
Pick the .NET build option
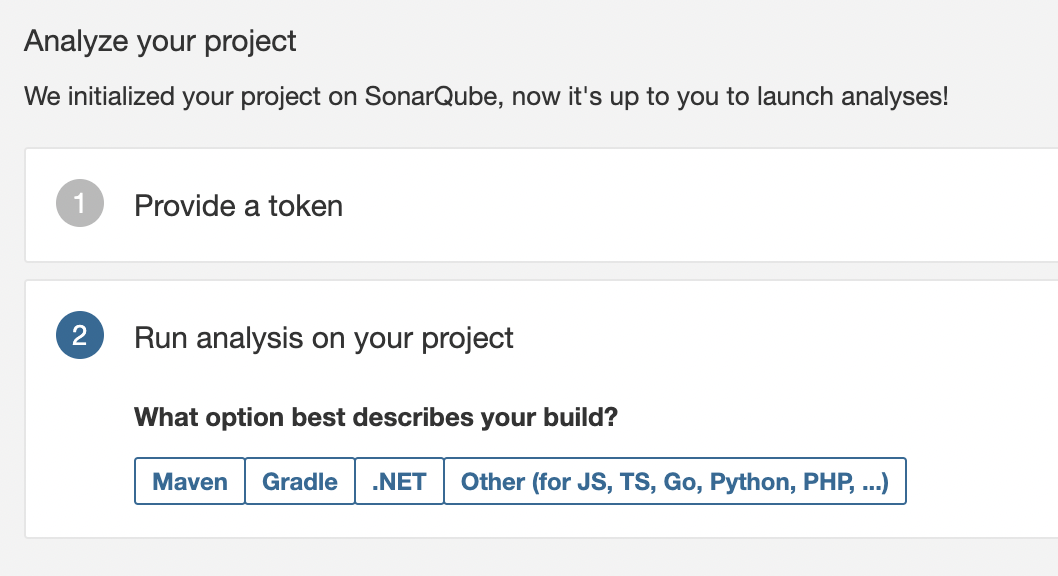click(399, 482)
